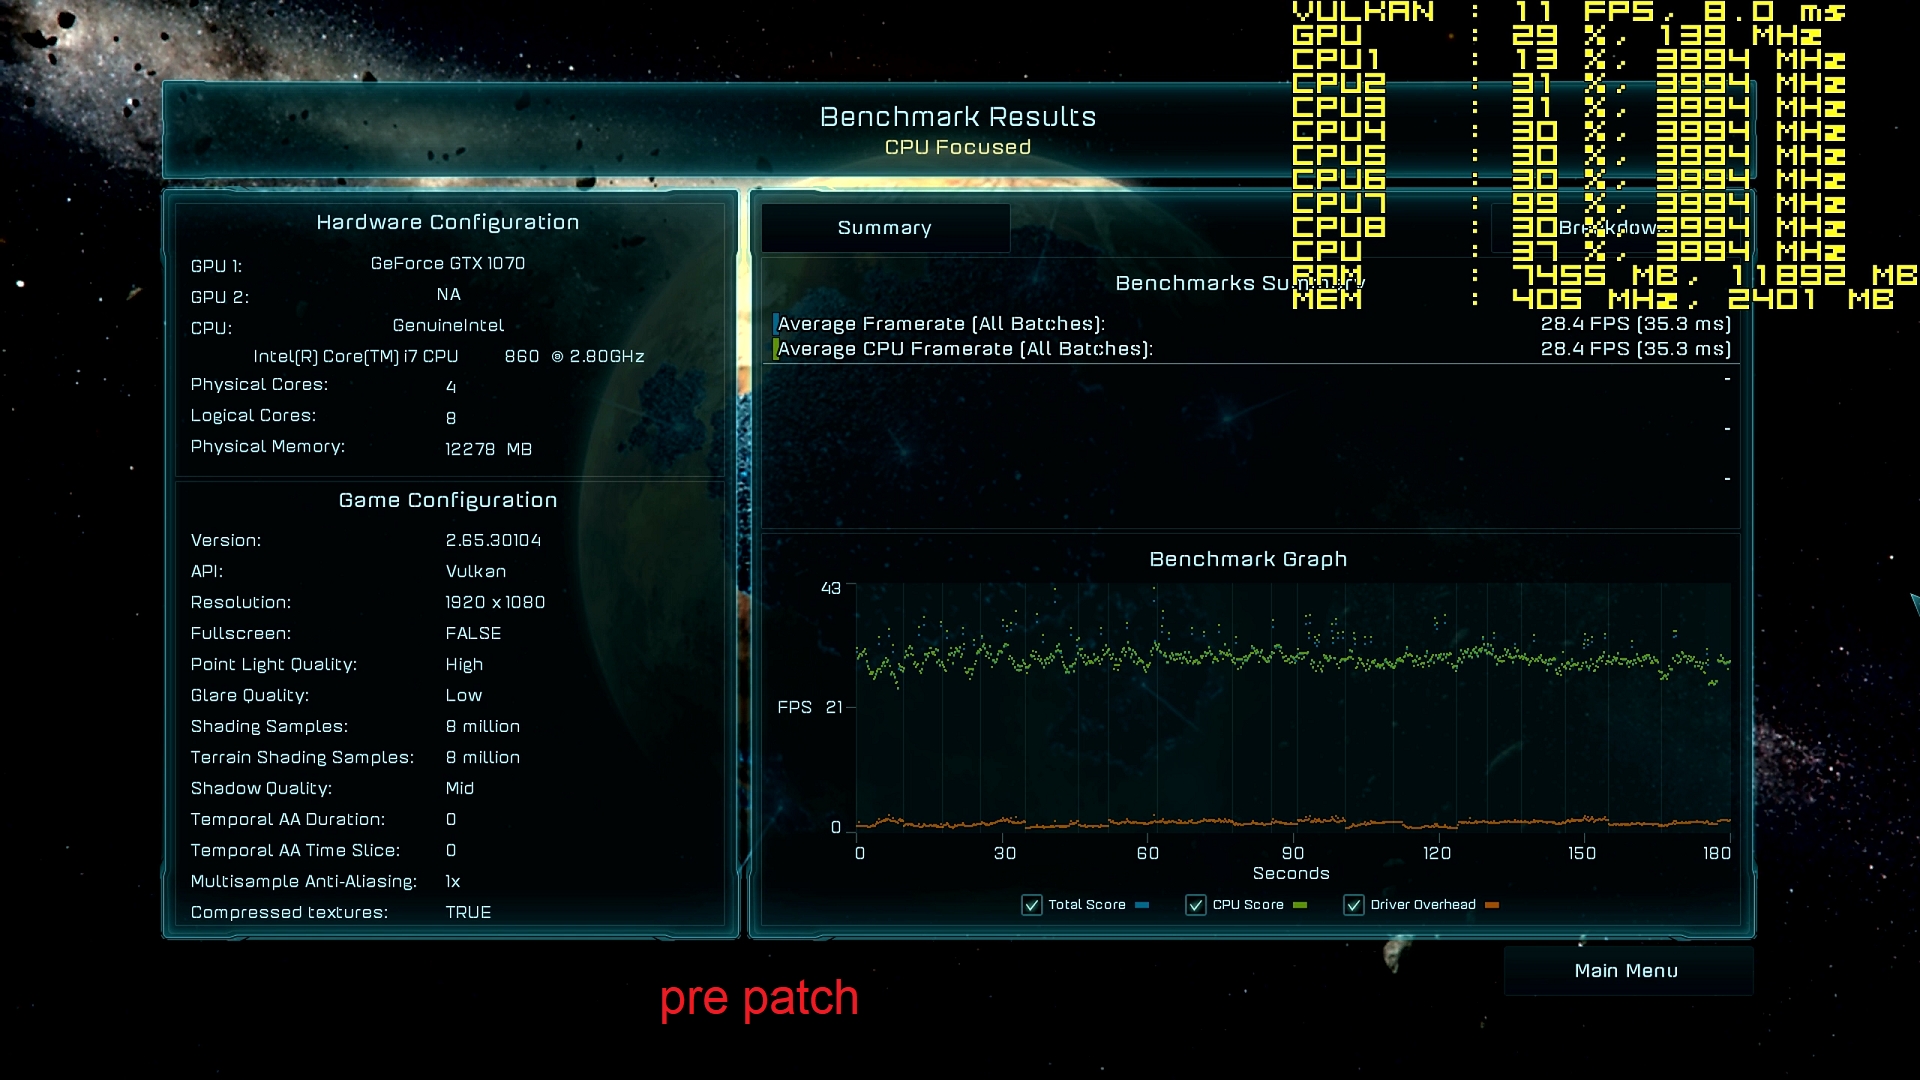Click the green CPU Score legend swatch
Image resolution: width=1920 pixels, height=1080 pixels.
1299,905
